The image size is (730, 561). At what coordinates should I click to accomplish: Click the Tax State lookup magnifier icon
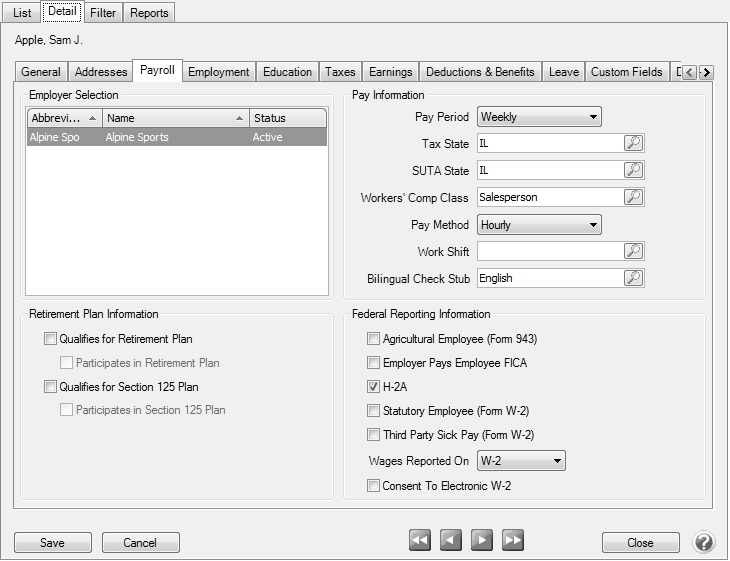[x=633, y=144]
